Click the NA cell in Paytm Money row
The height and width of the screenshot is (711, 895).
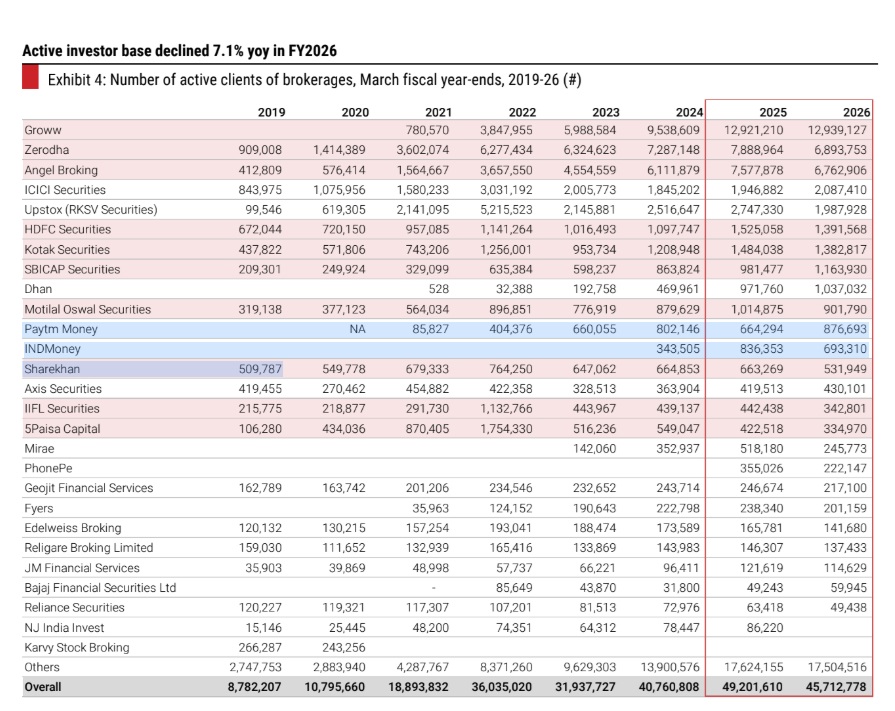(x=357, y=329)
